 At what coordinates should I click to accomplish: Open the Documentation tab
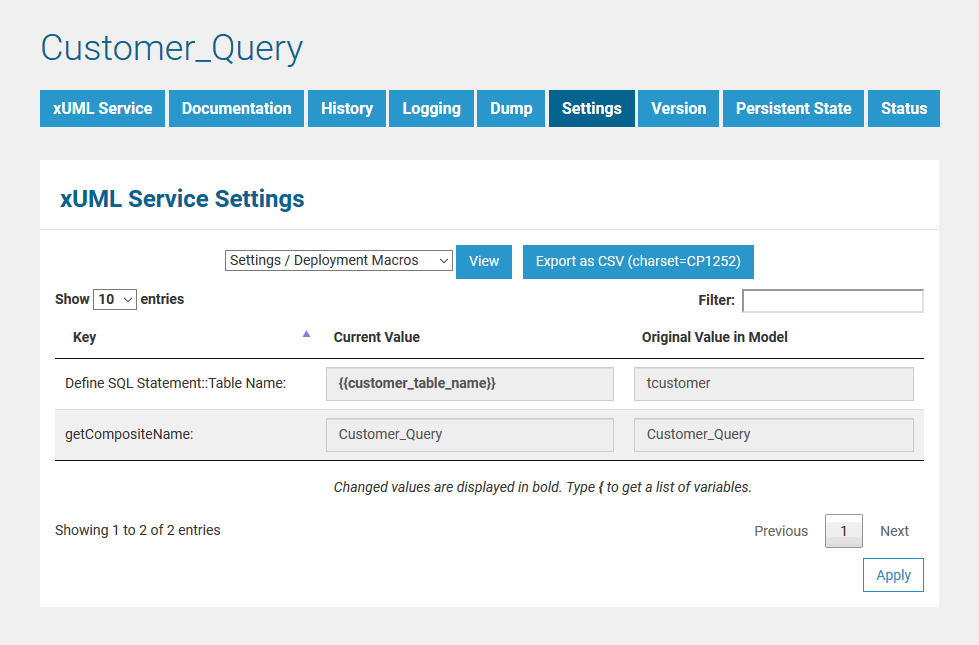[236, 108]
